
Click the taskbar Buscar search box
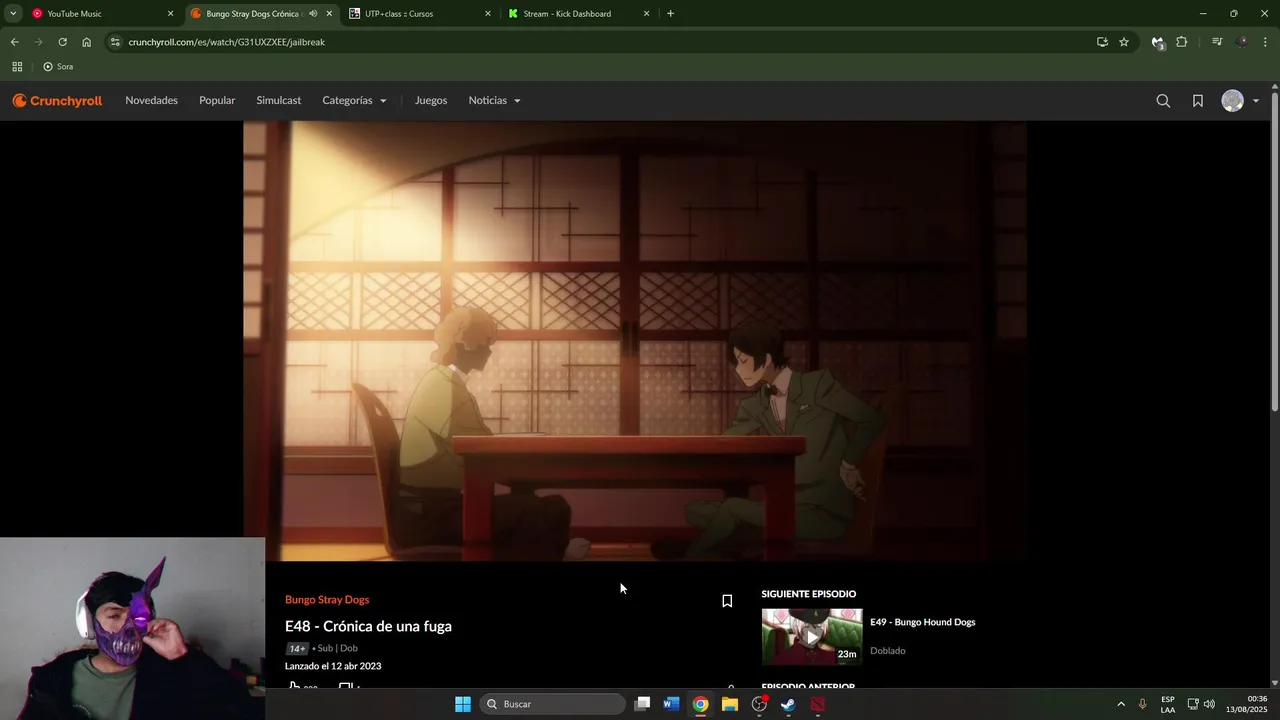click(x=552, y=704)
